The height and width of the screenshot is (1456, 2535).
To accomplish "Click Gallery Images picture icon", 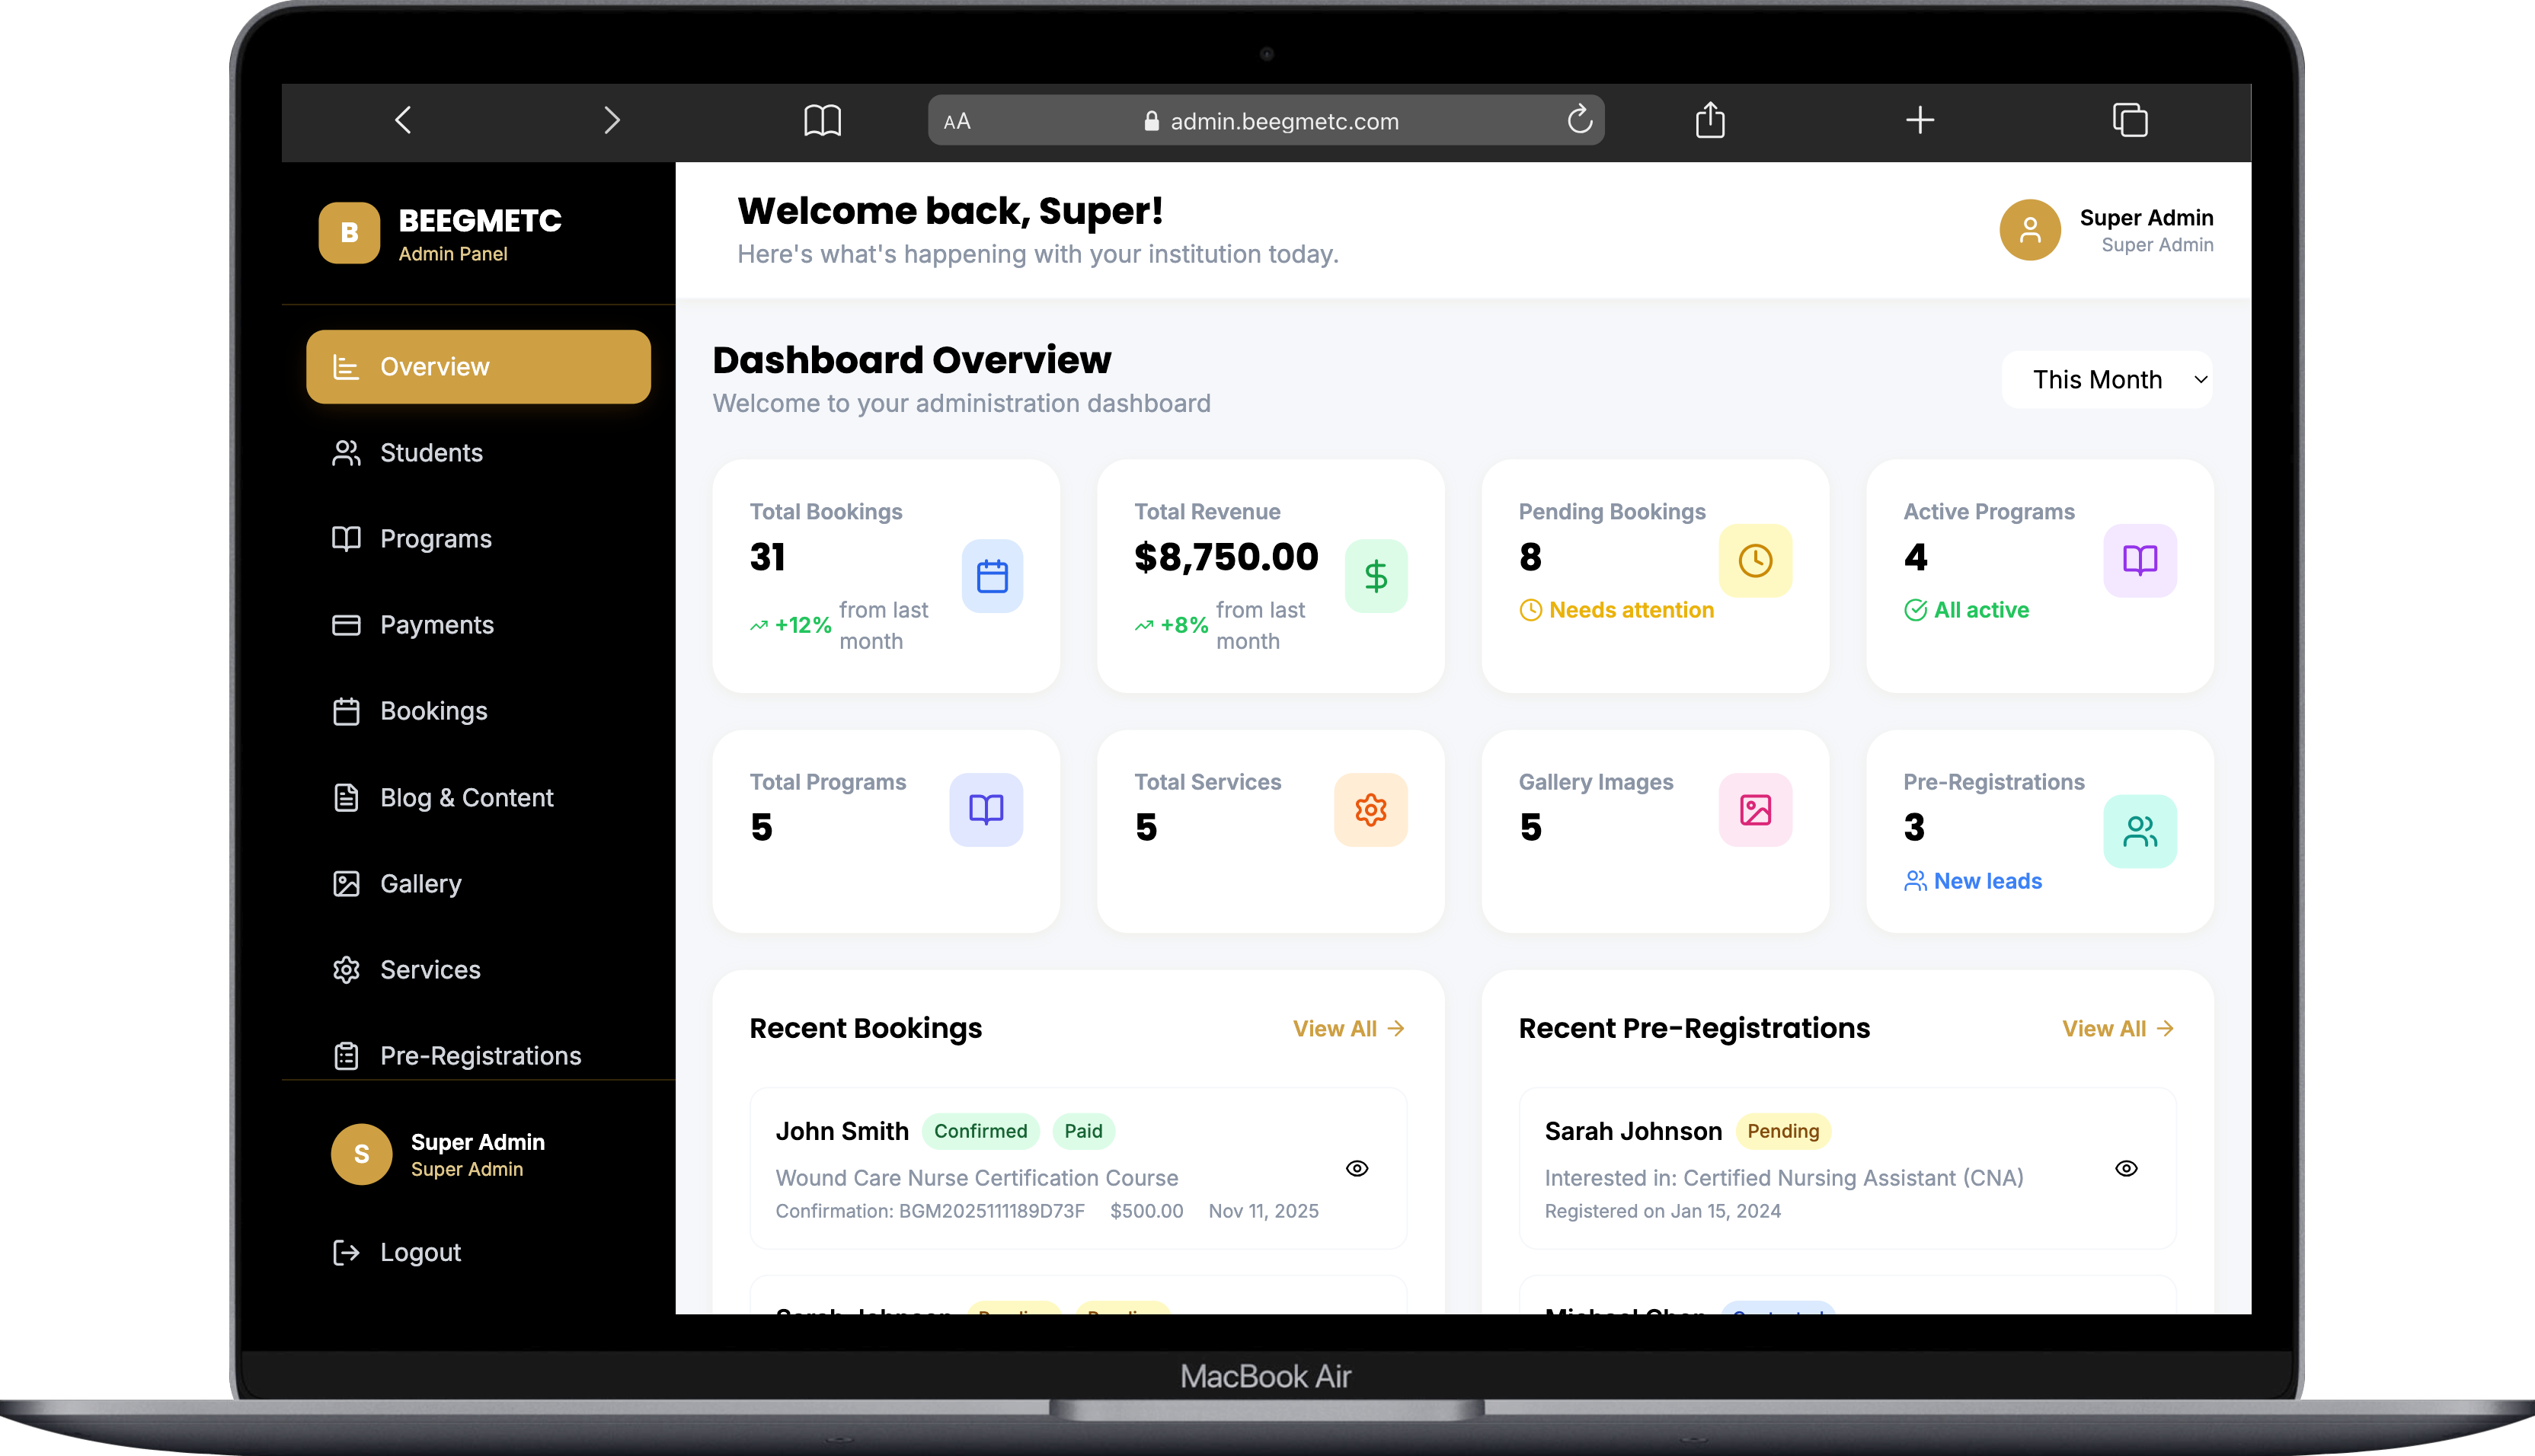I will click(1755, 809).
